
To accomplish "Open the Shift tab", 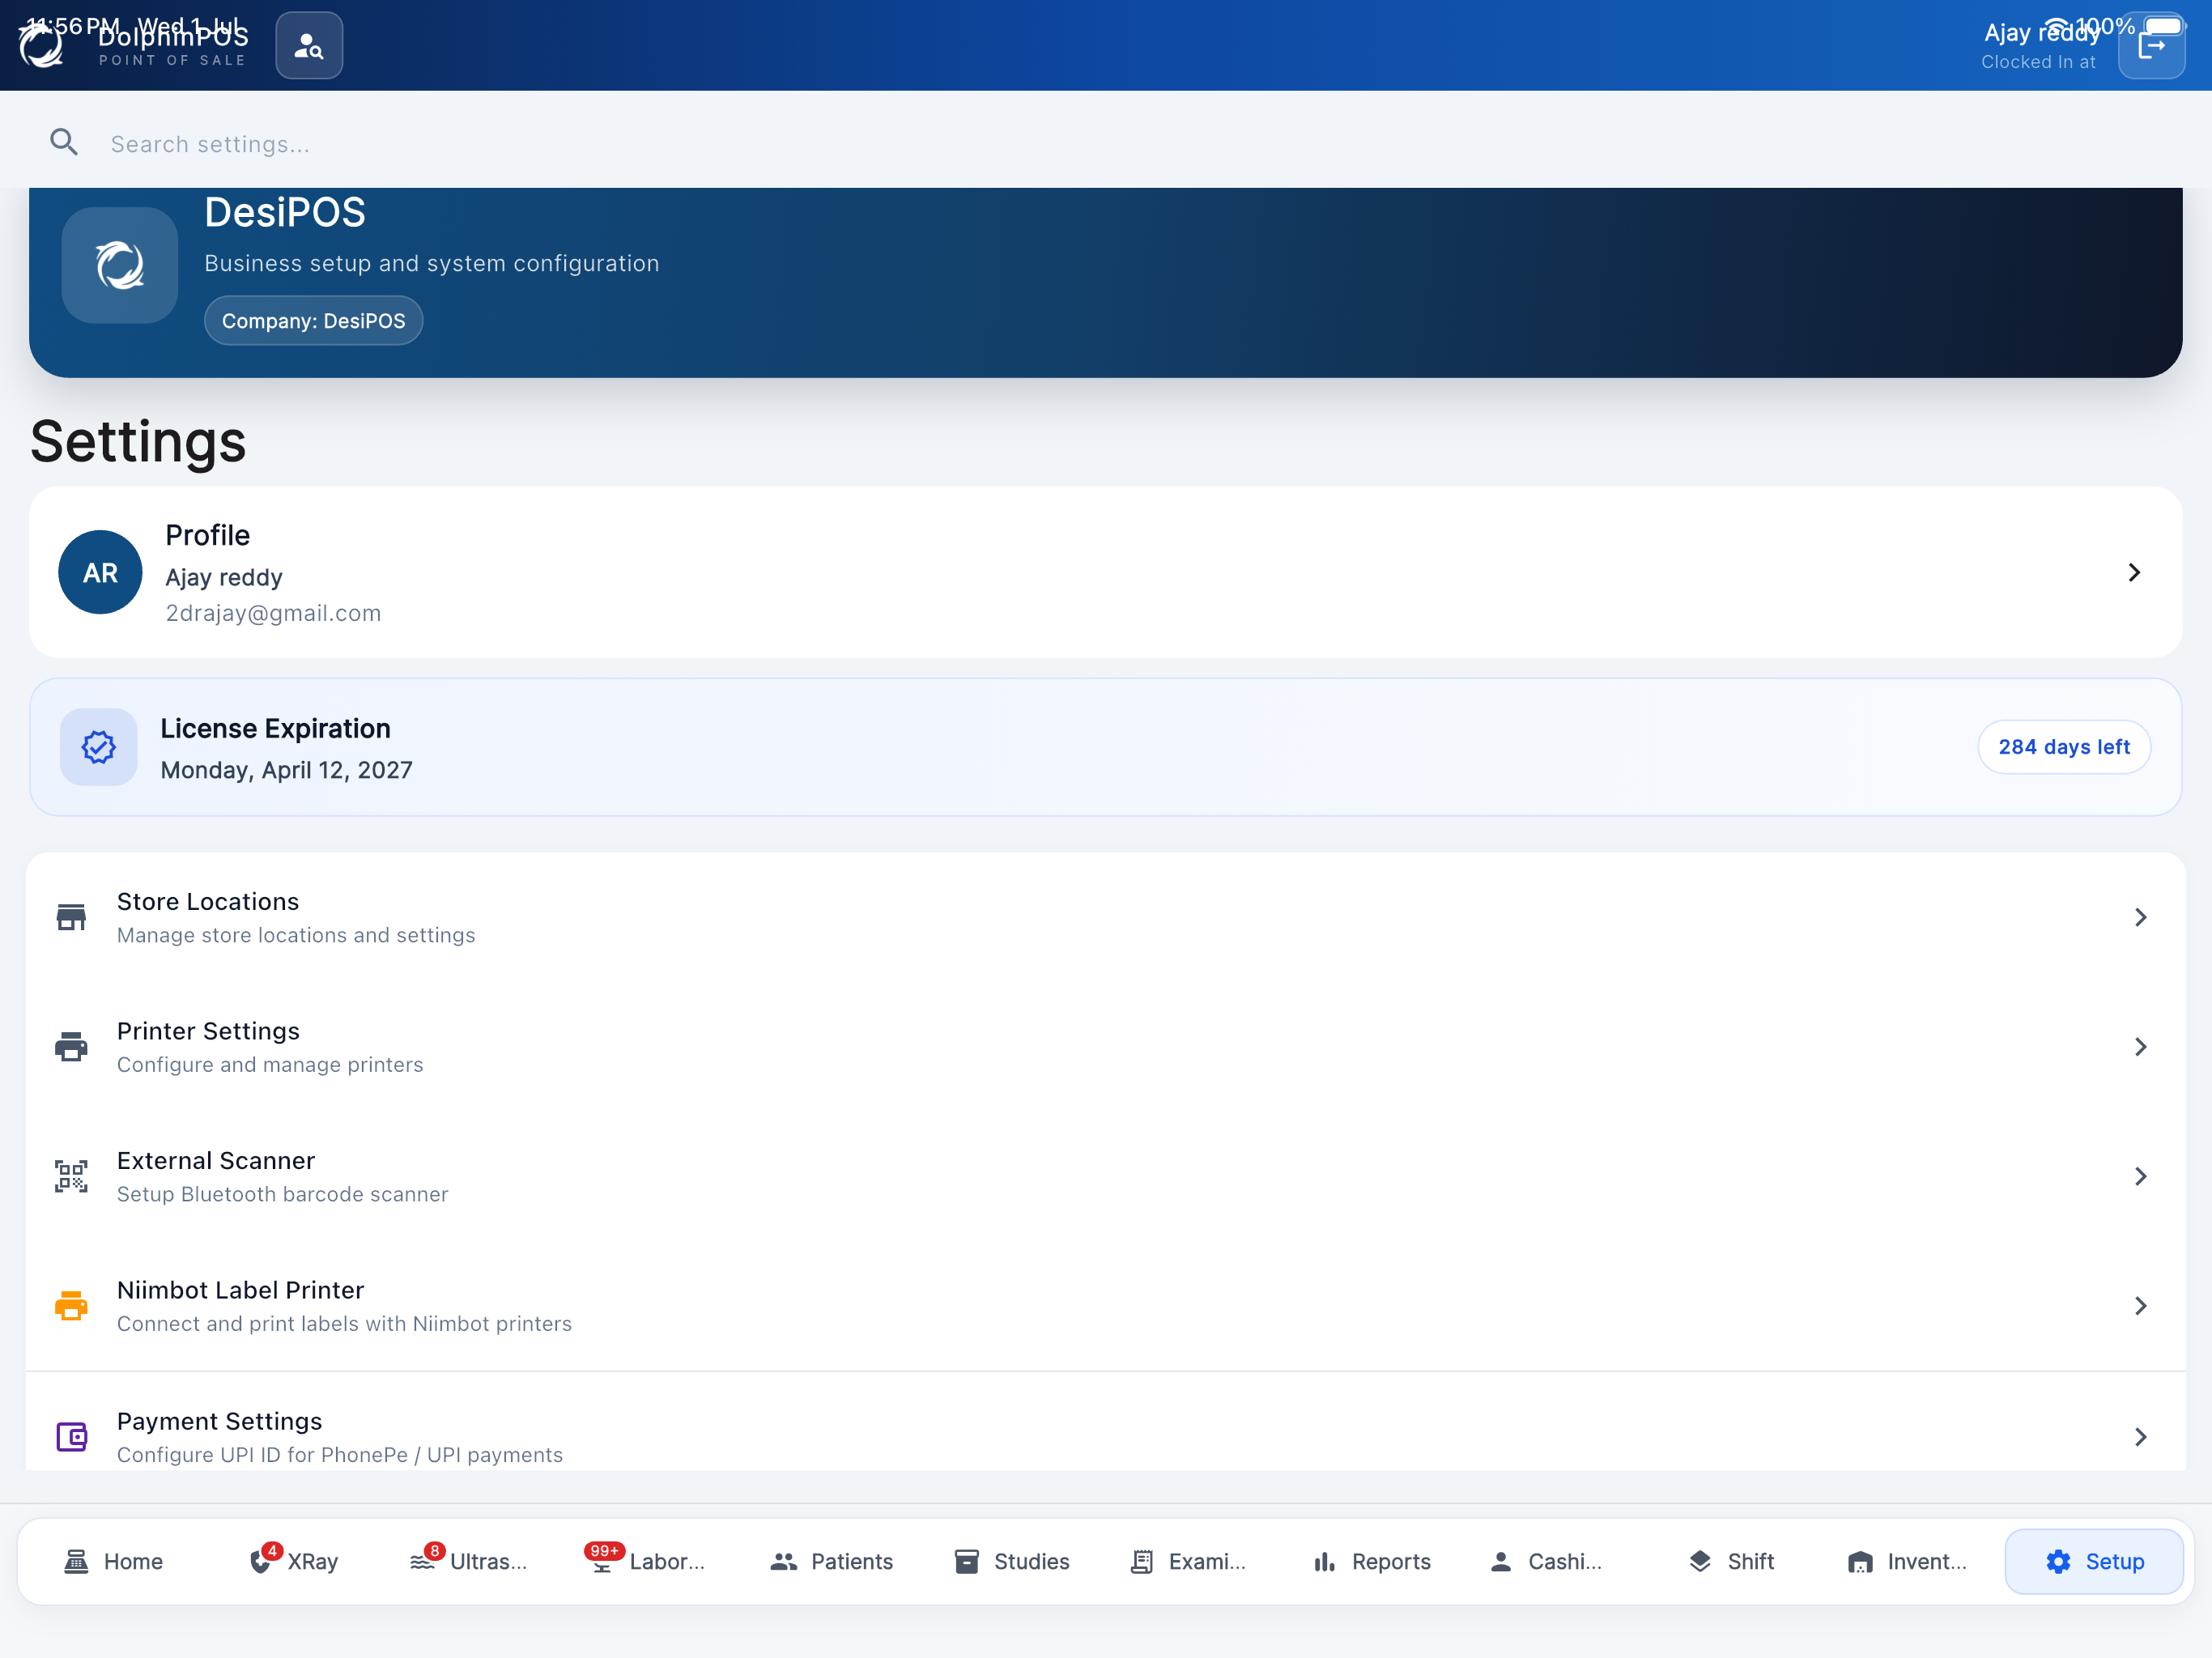I will tap(1731, 1561).
